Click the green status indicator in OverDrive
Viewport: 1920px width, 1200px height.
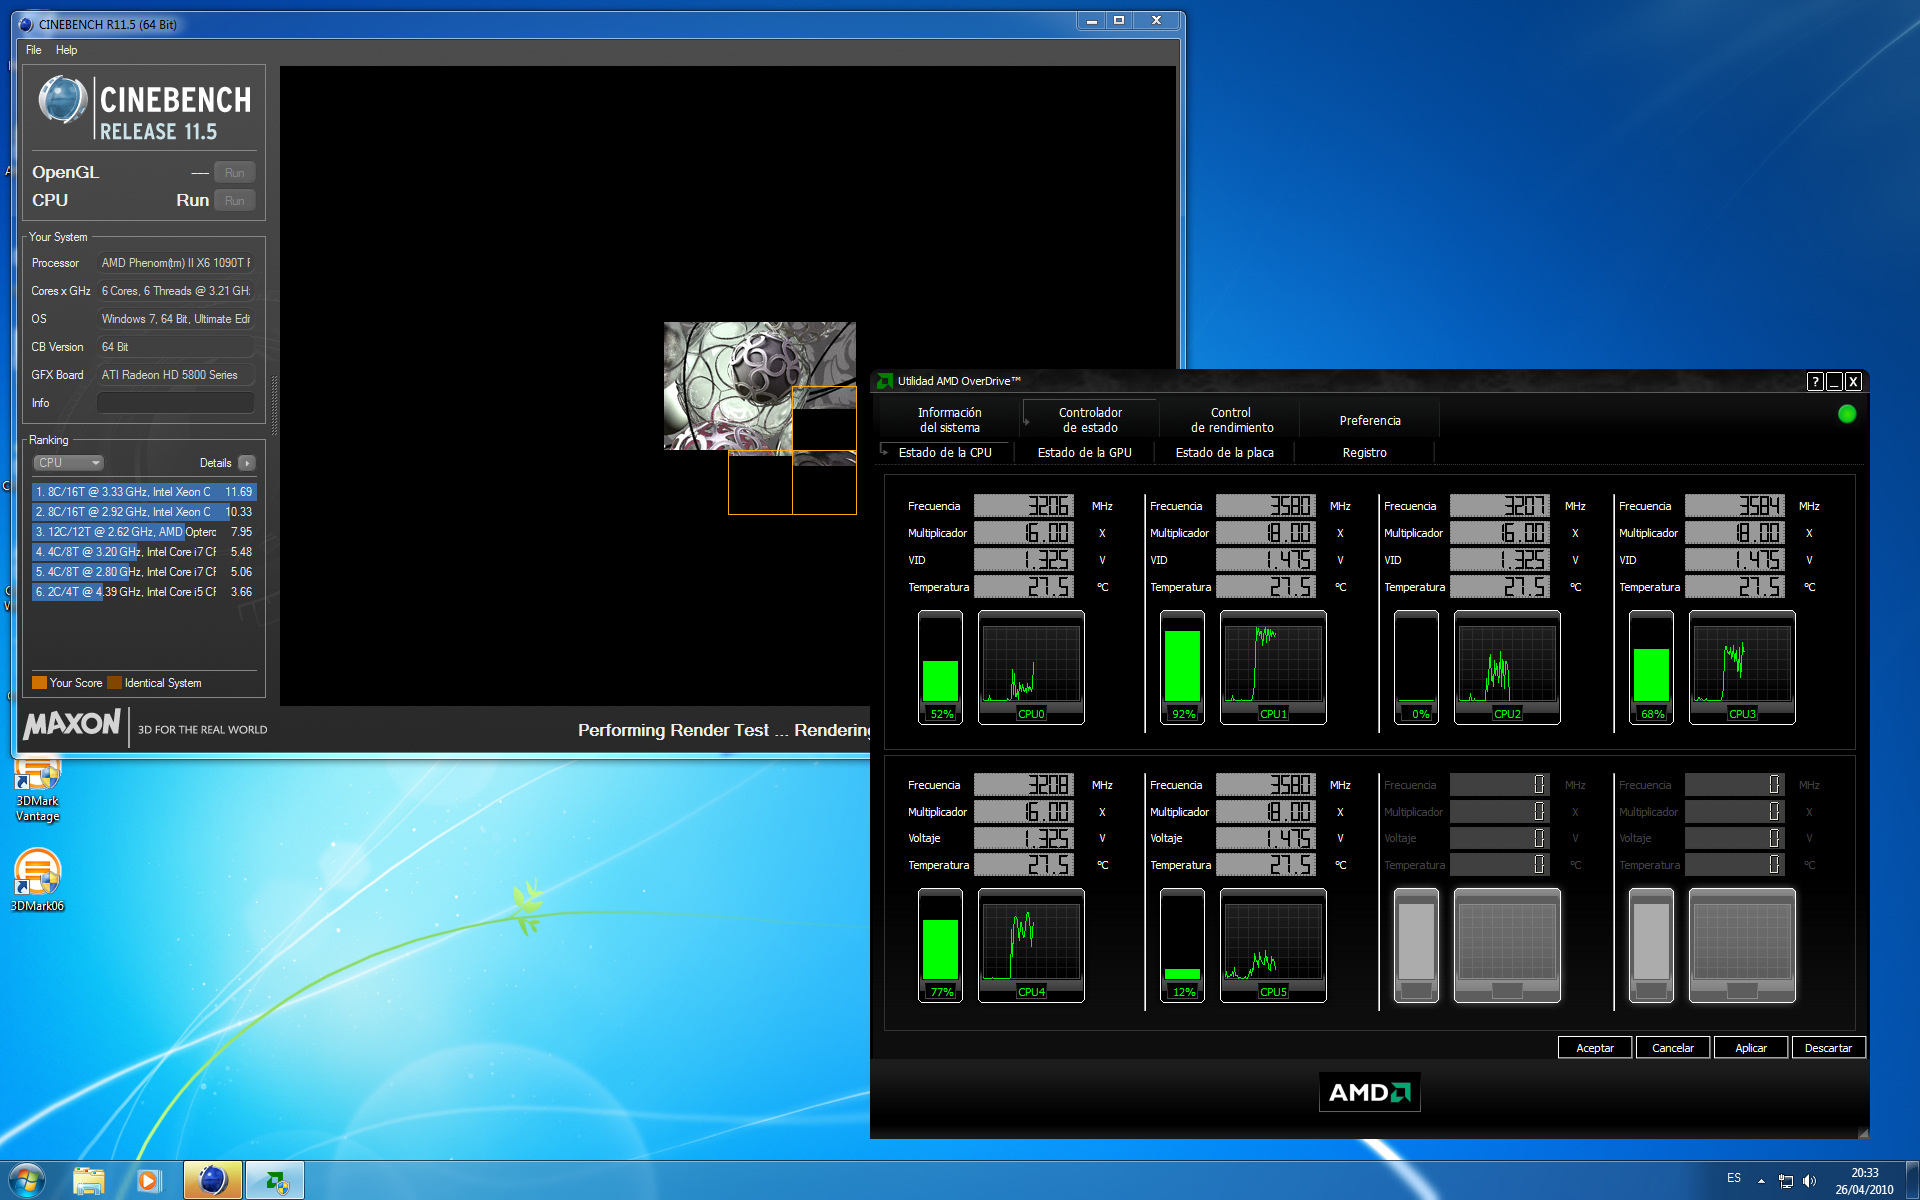tap(1847, 414)
